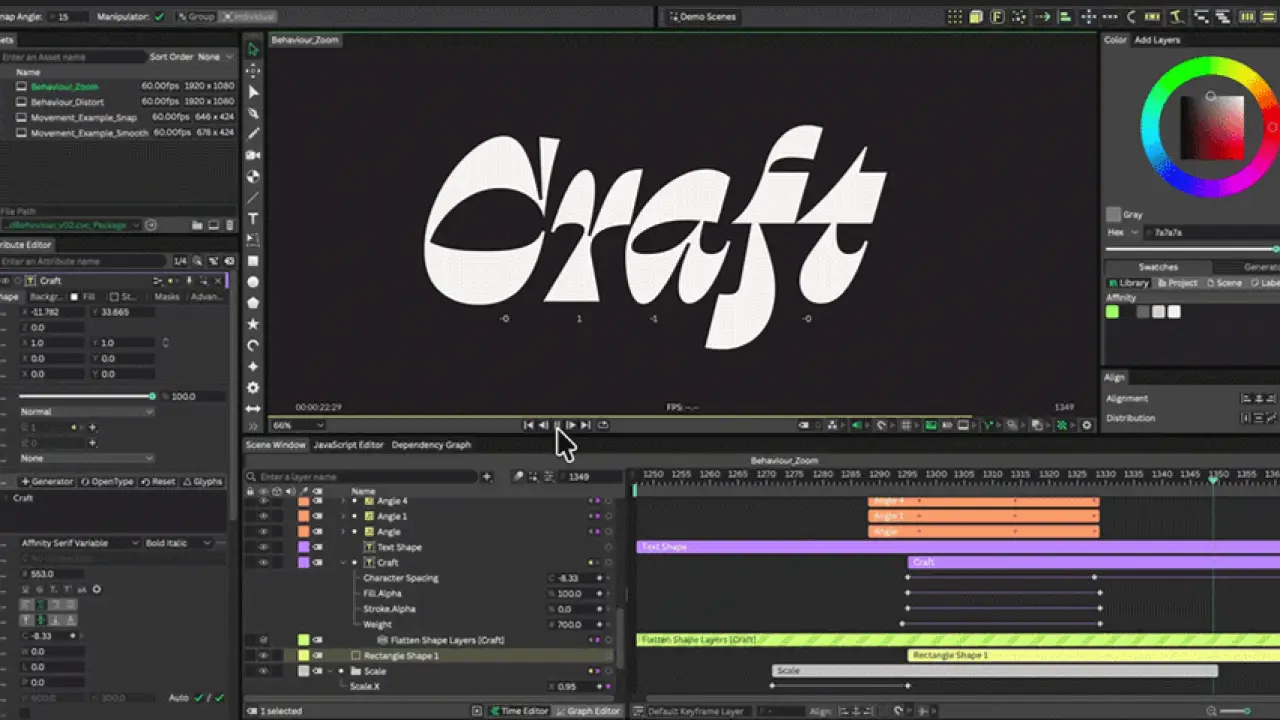Open the viewport zoom 66% dropdown
Image resolution: width=1280 pixels, height=720 pixels.
(x=298, y=425)
